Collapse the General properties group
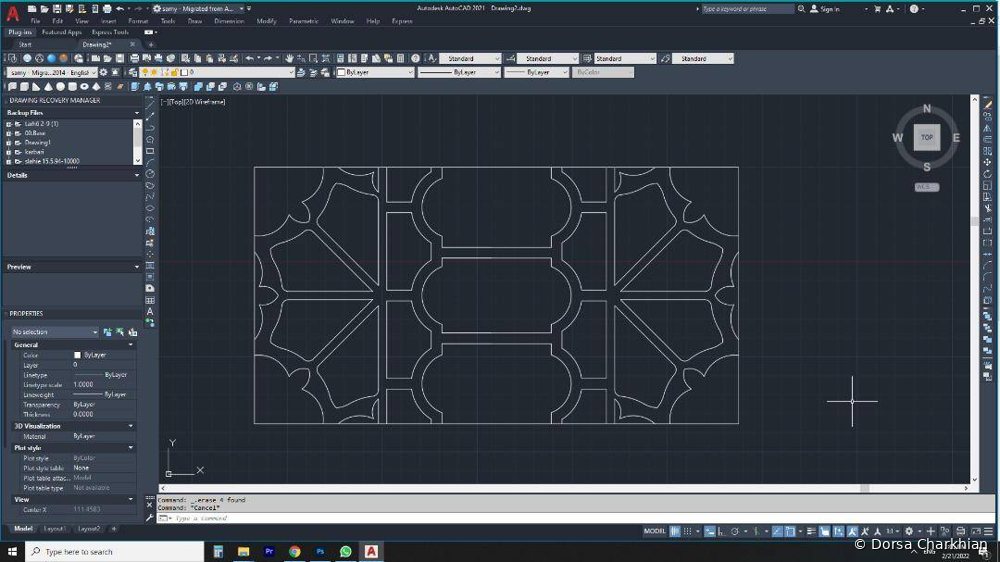 coord(131,344)
